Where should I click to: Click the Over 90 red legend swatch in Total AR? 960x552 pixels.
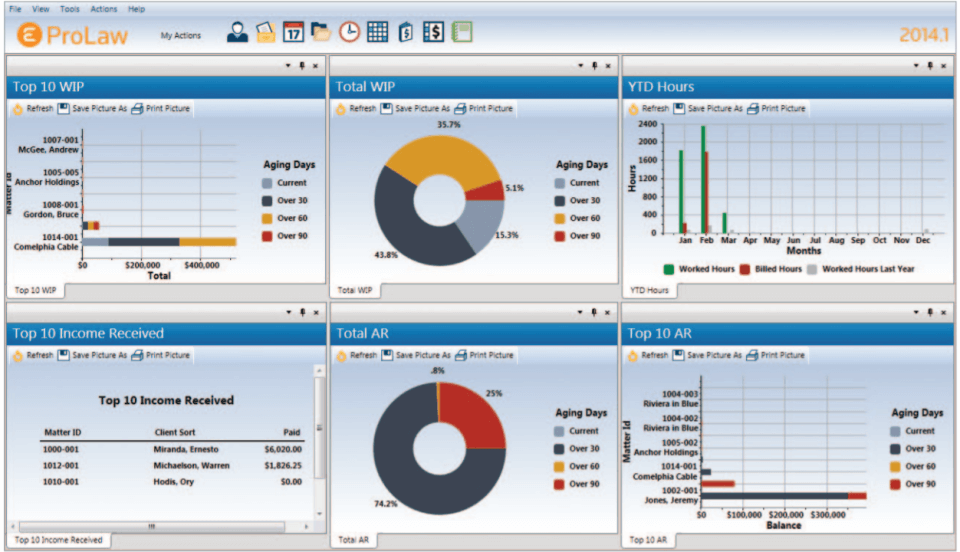point(559,484)
